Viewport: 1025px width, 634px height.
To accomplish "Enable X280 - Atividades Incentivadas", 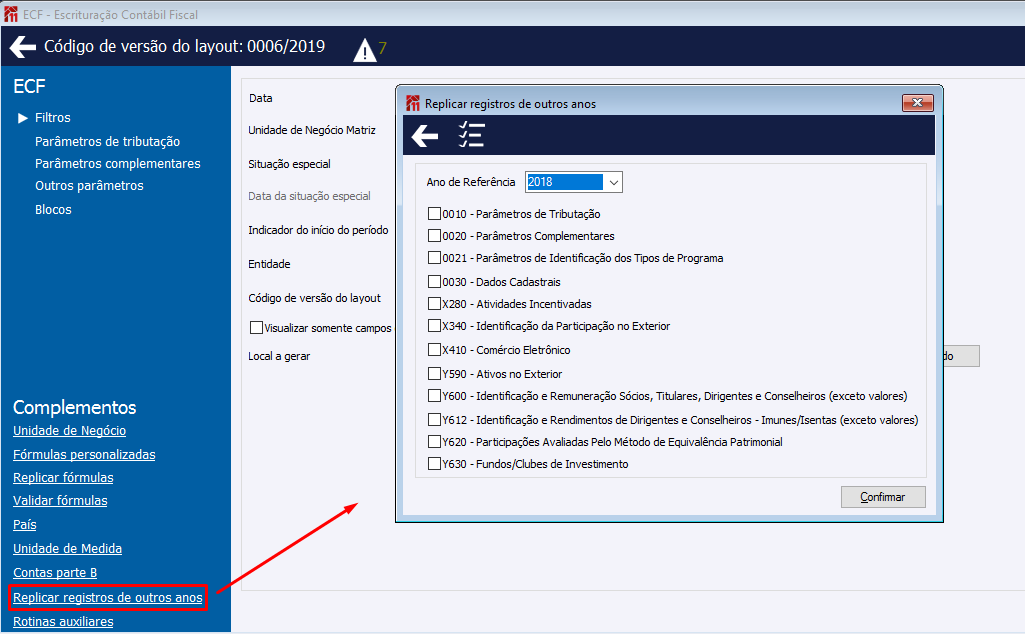I will point(434,304).
